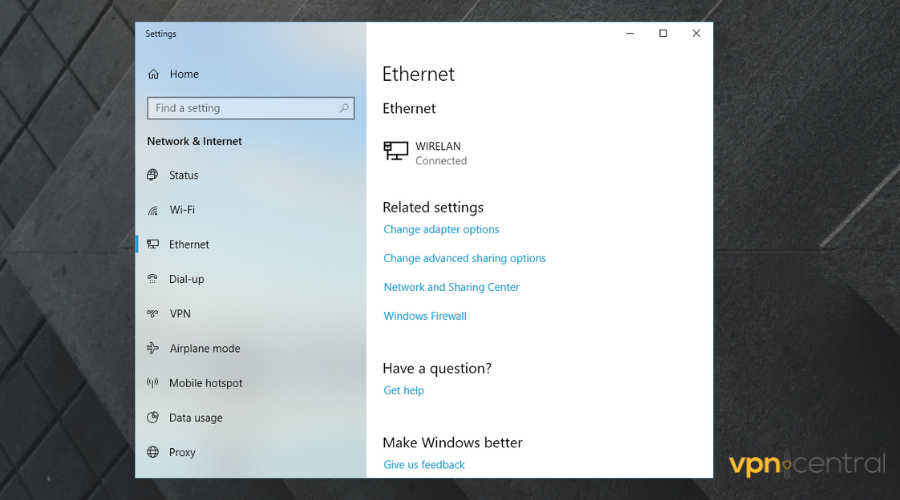Screen dimensions: 900x500
Task: Open Change adapter options link
Action: coord(441,230)
